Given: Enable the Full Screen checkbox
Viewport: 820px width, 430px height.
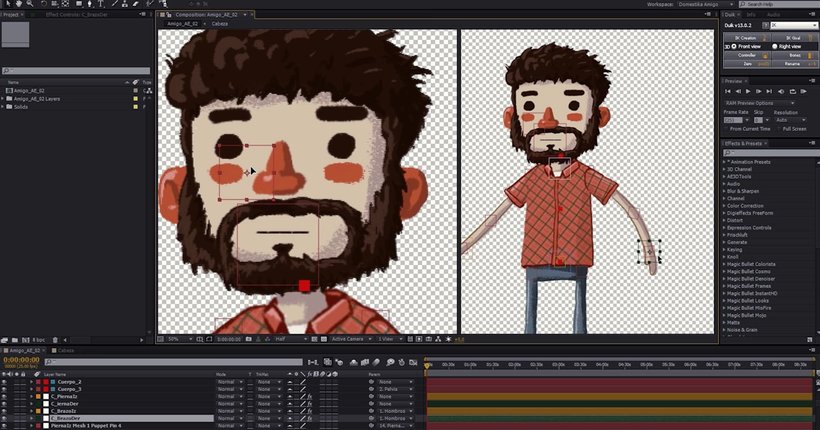Looking at the screenshot, I should 779,128.
